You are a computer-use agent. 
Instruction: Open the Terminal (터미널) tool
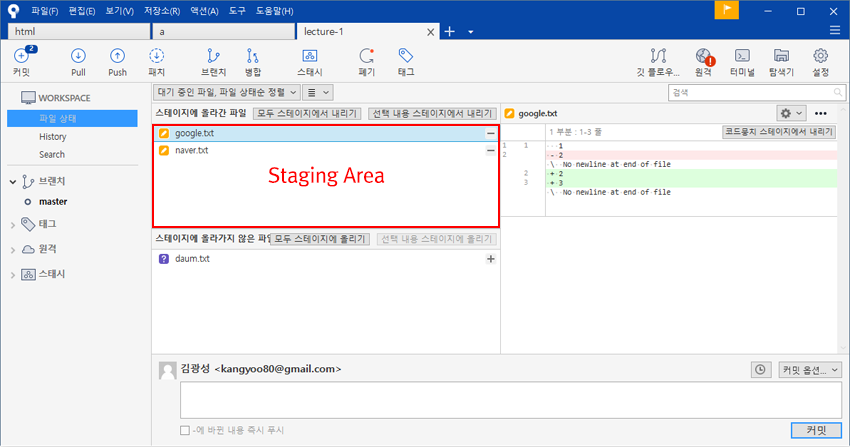pos(742,61)
